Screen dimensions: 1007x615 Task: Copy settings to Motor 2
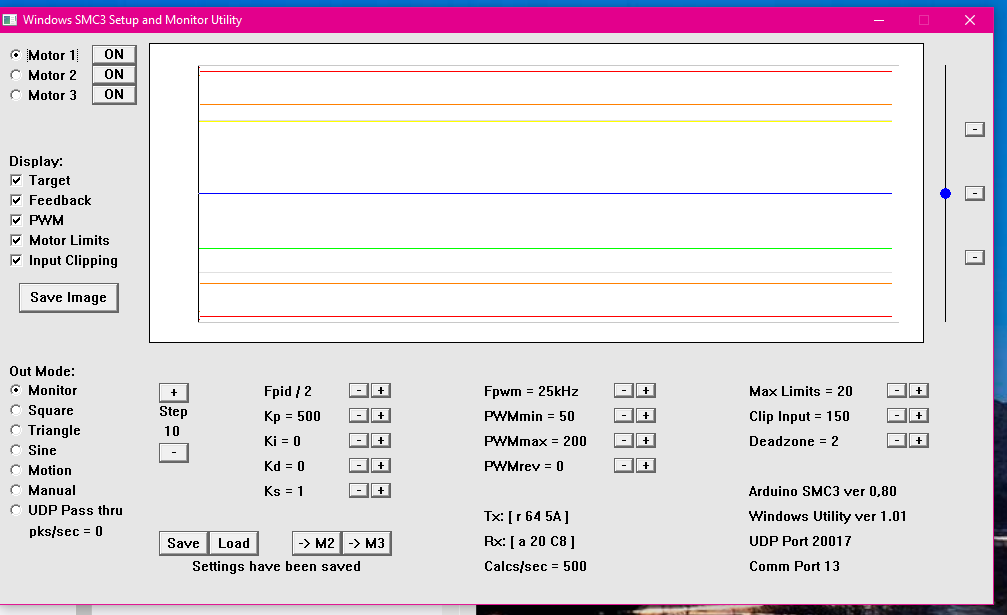pos(316,543)
